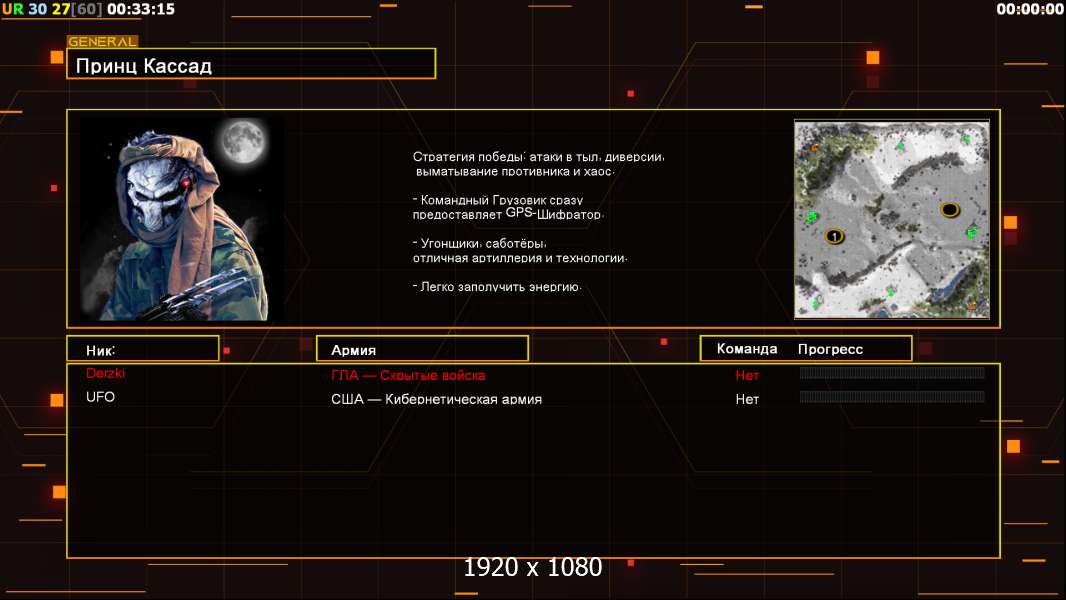Click the 00:33:15 timer in the top-left overlay
Image resolution: width=1066 pixels, height=600 pixels.
coord(140,9)
